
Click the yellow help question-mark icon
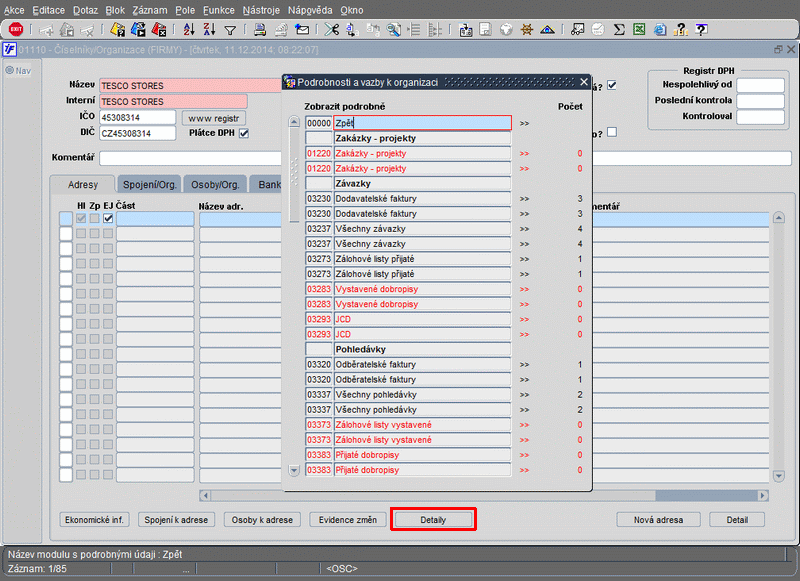point(681,30)
